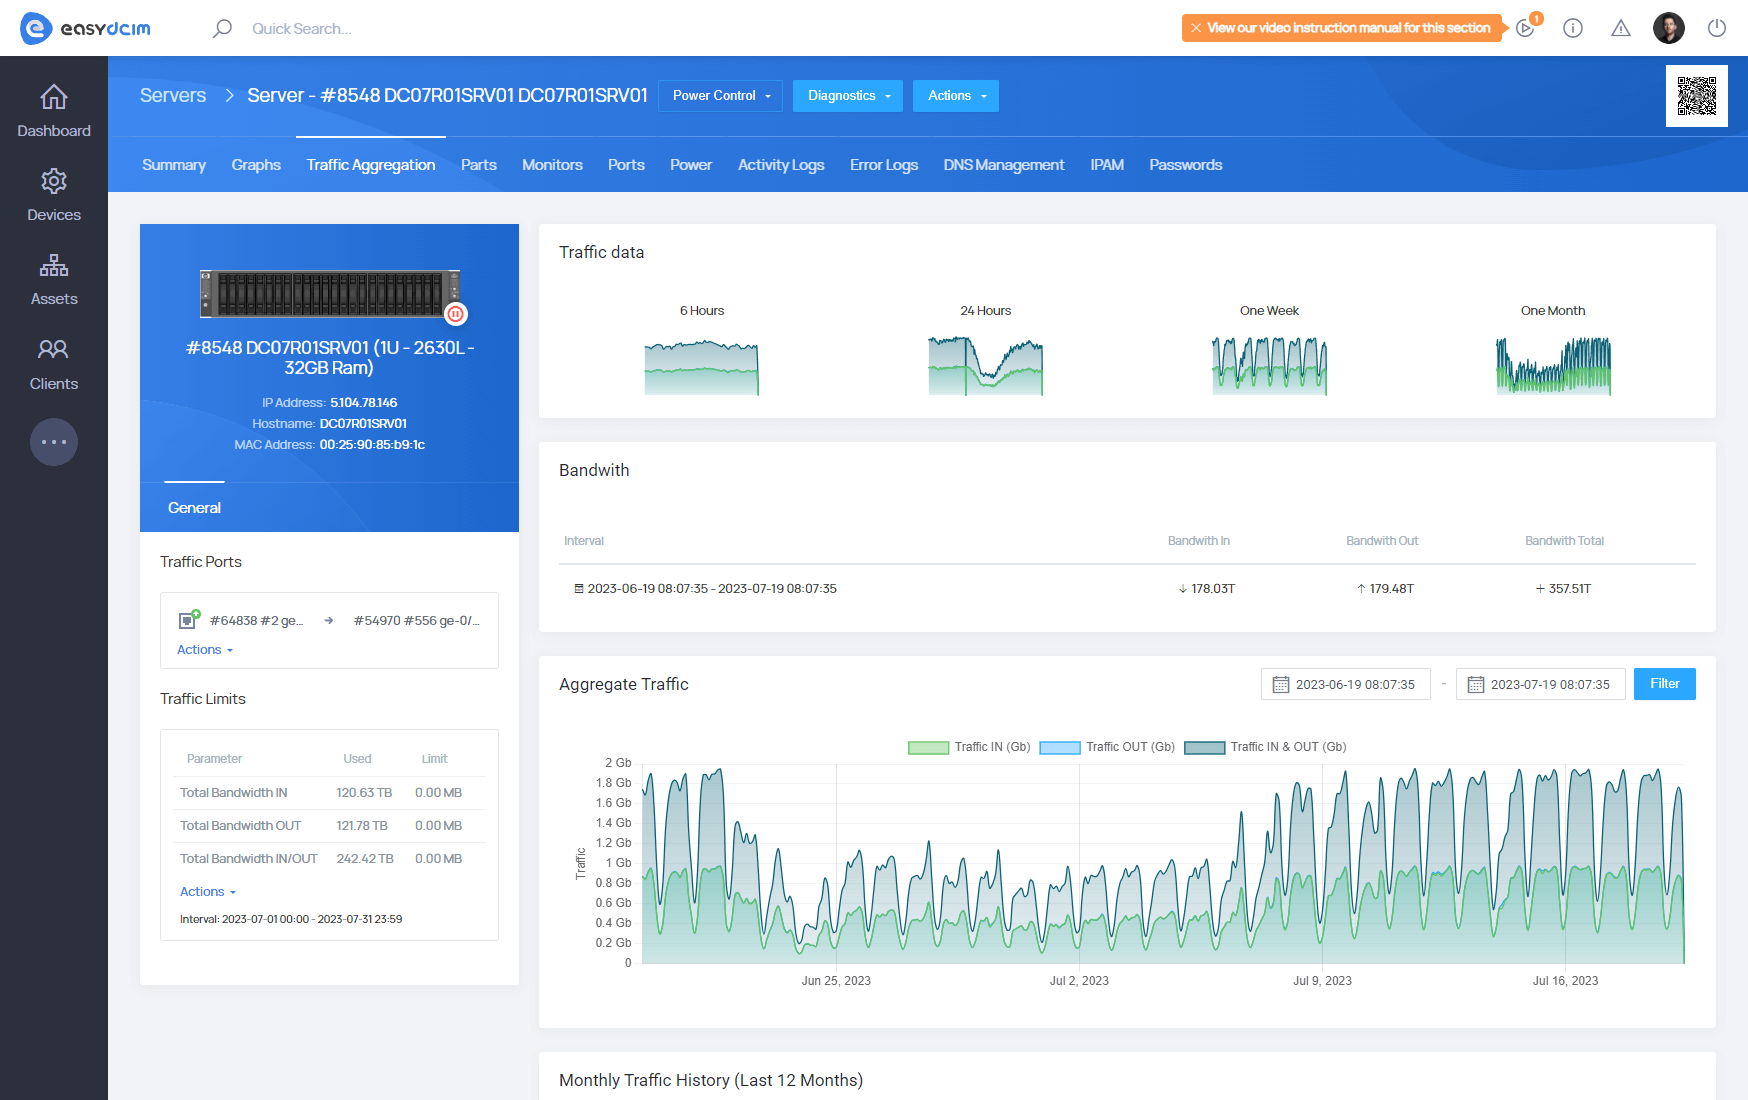Close the video instruction banner

click(1196, 28)
